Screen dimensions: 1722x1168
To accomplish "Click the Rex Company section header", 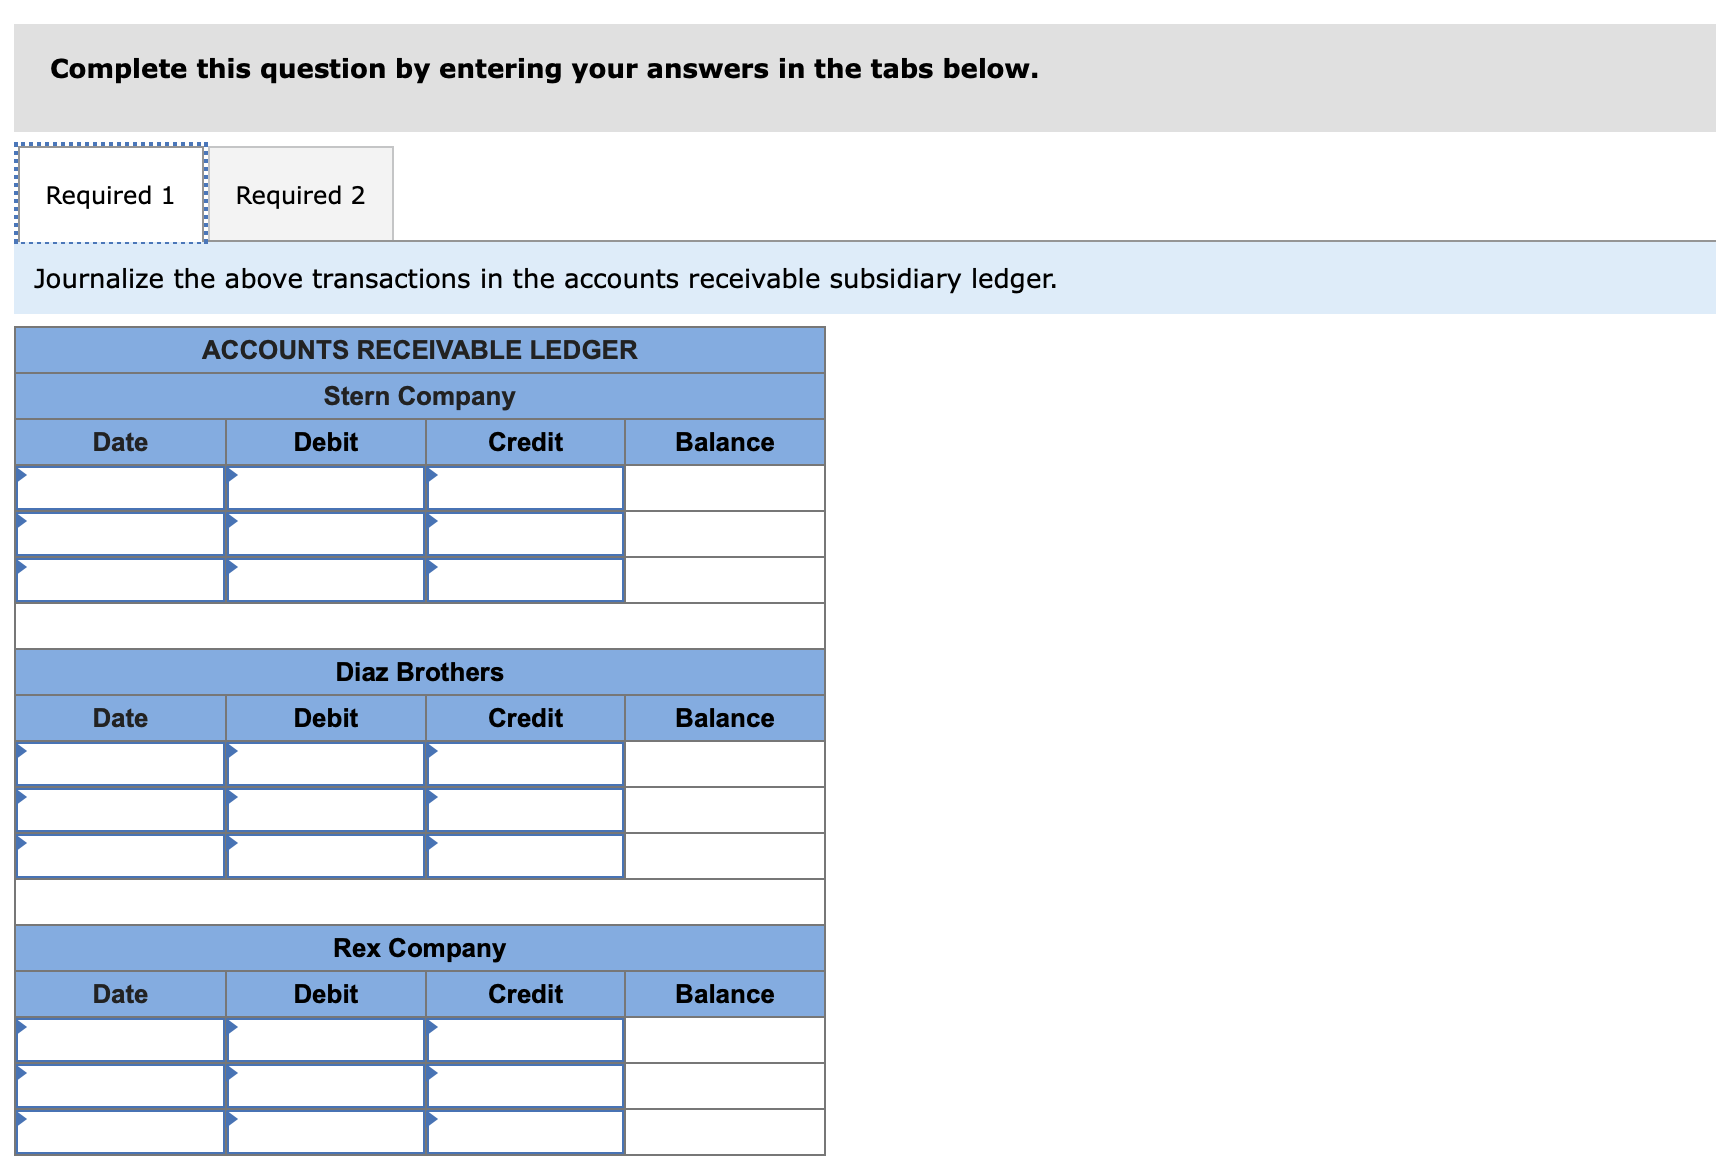I will tap(419, 948).
